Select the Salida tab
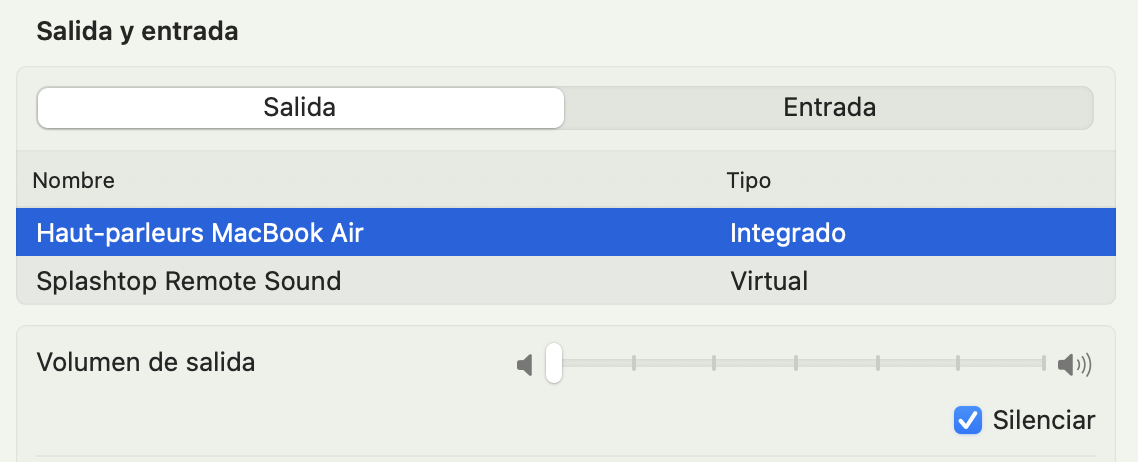 [300, 108]
